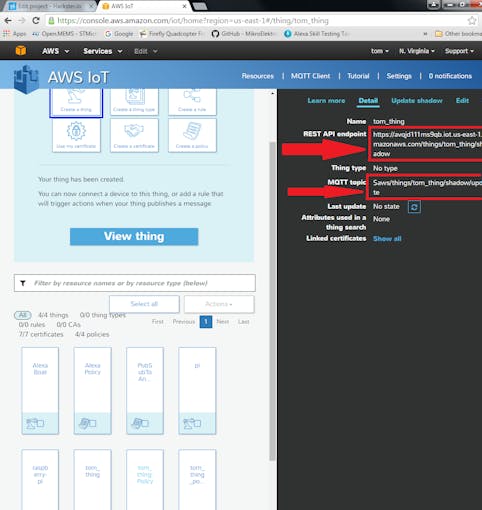Click the resource filter input field

click(x=135, y=283)
